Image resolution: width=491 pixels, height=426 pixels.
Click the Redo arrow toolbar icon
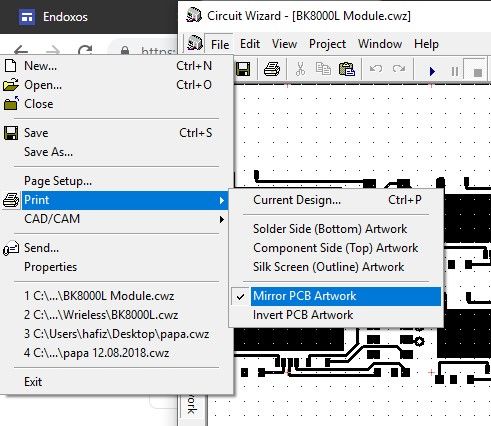[x=399, y=69]
